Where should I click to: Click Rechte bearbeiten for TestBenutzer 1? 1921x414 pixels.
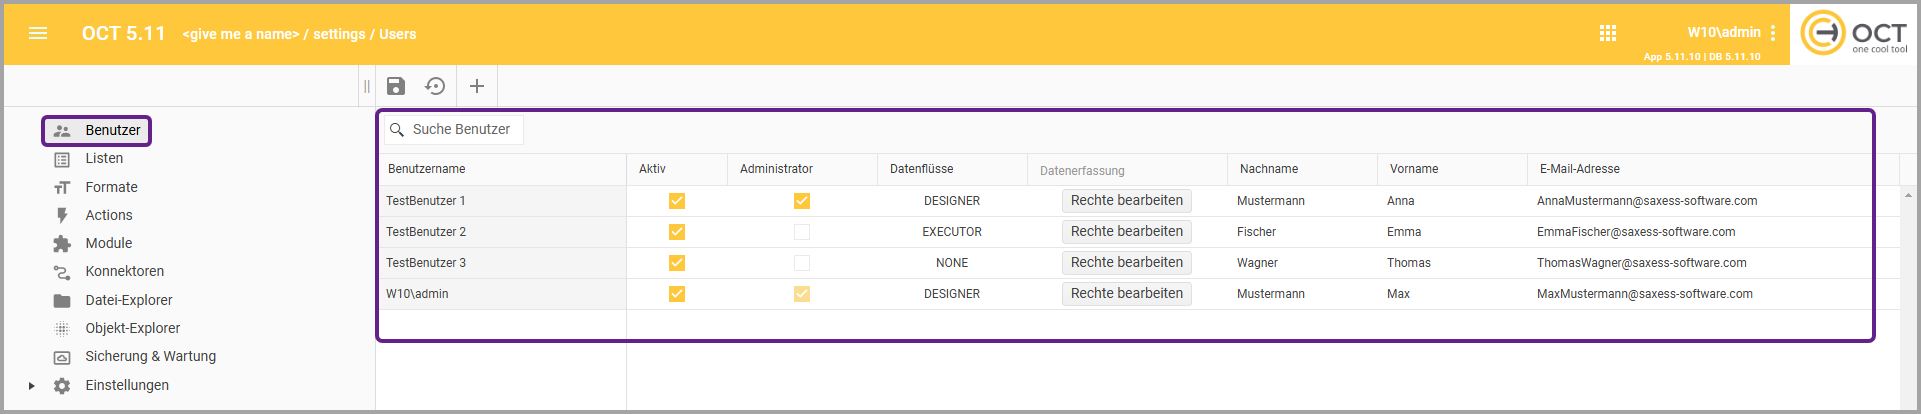click(x=1126, y=201)
